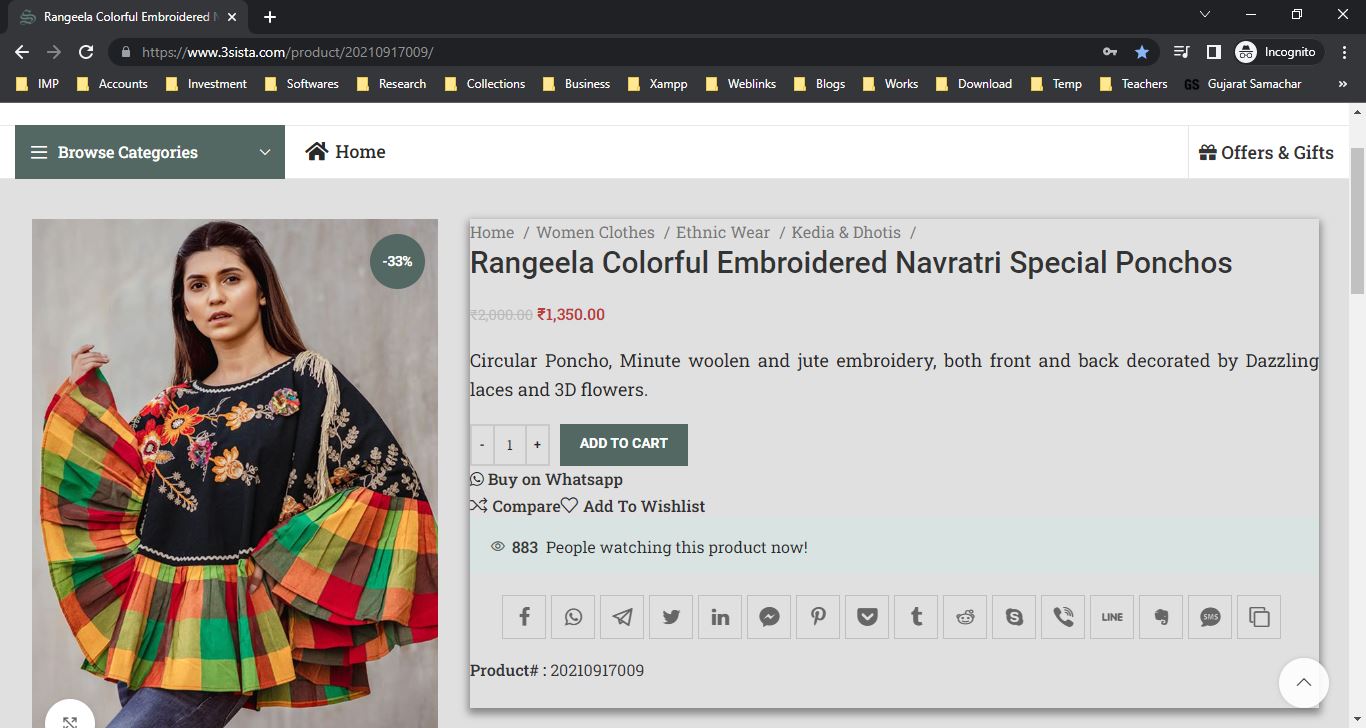Image resolution: width=1366 pixels, height=728 pixels.
Task: Open Offers & Gifts menu
Action: (1266, 153)
